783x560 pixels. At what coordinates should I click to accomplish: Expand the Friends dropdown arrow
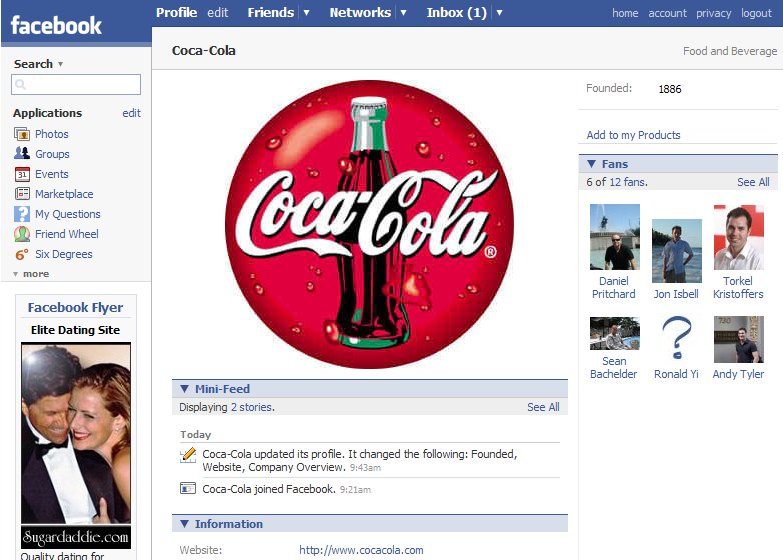(306, 13)
